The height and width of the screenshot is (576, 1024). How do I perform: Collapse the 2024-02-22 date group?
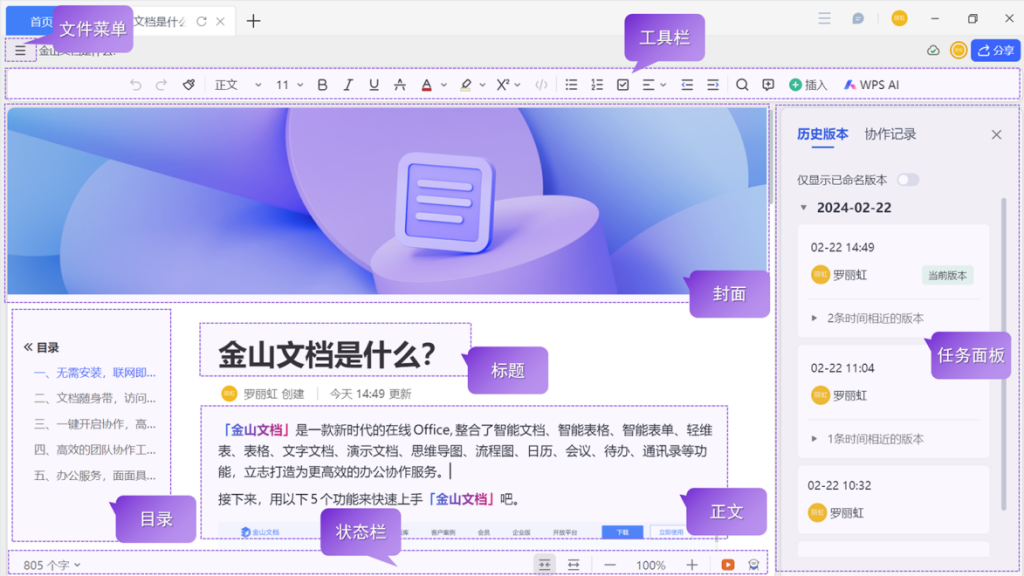pyautogui.click(x=804, y=208)
